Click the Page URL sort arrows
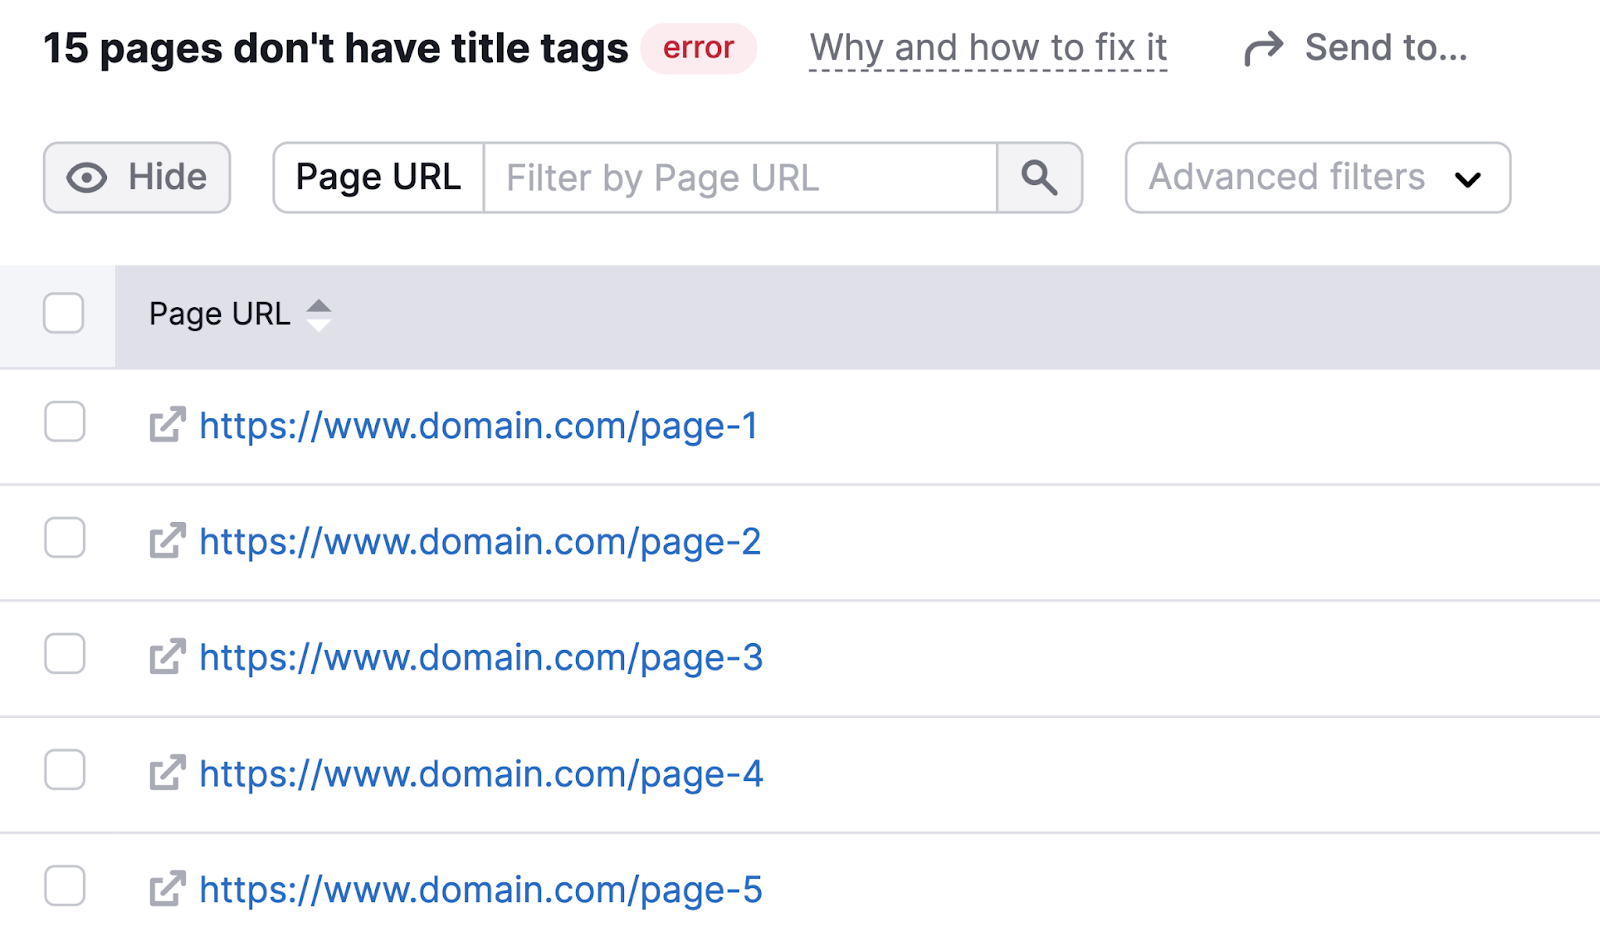Viewport: 1600px width, 943px height. coord(320,314)
